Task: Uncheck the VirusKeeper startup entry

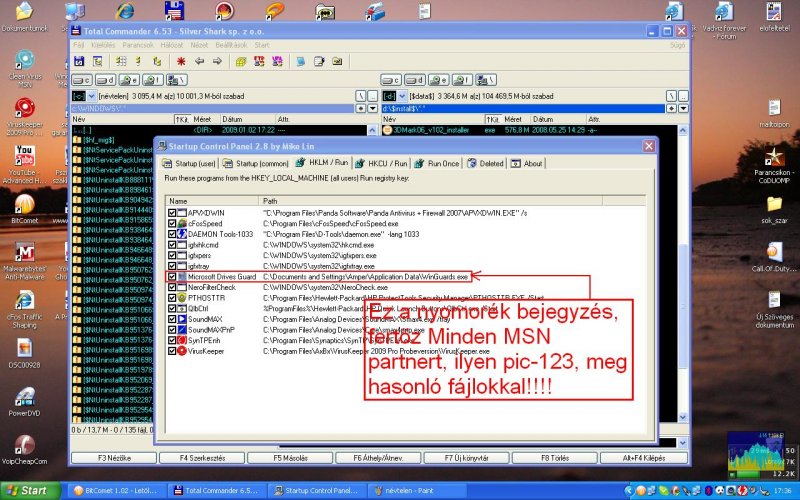Action: coord(172,351)
